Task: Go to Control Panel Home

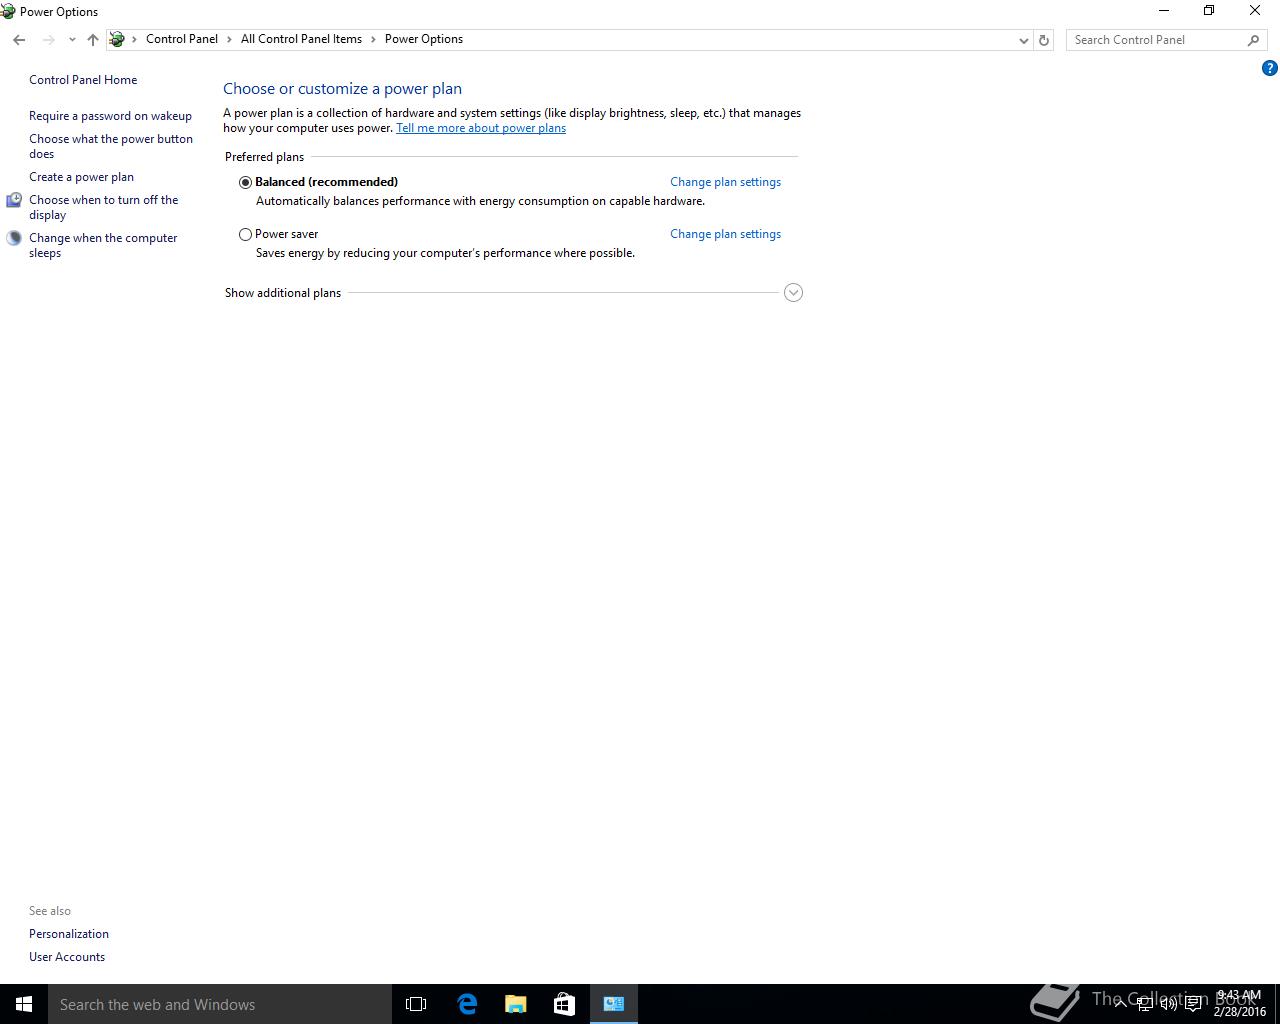Action: [x=83, y=80]
